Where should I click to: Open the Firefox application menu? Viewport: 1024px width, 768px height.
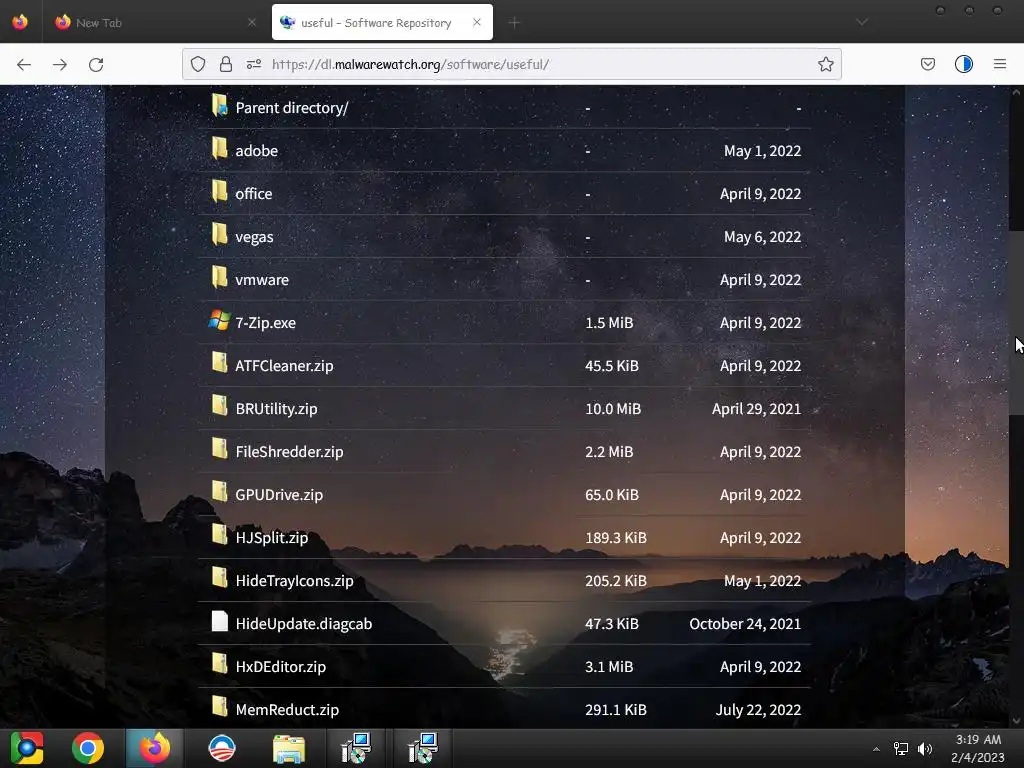tap(1000, 64)
